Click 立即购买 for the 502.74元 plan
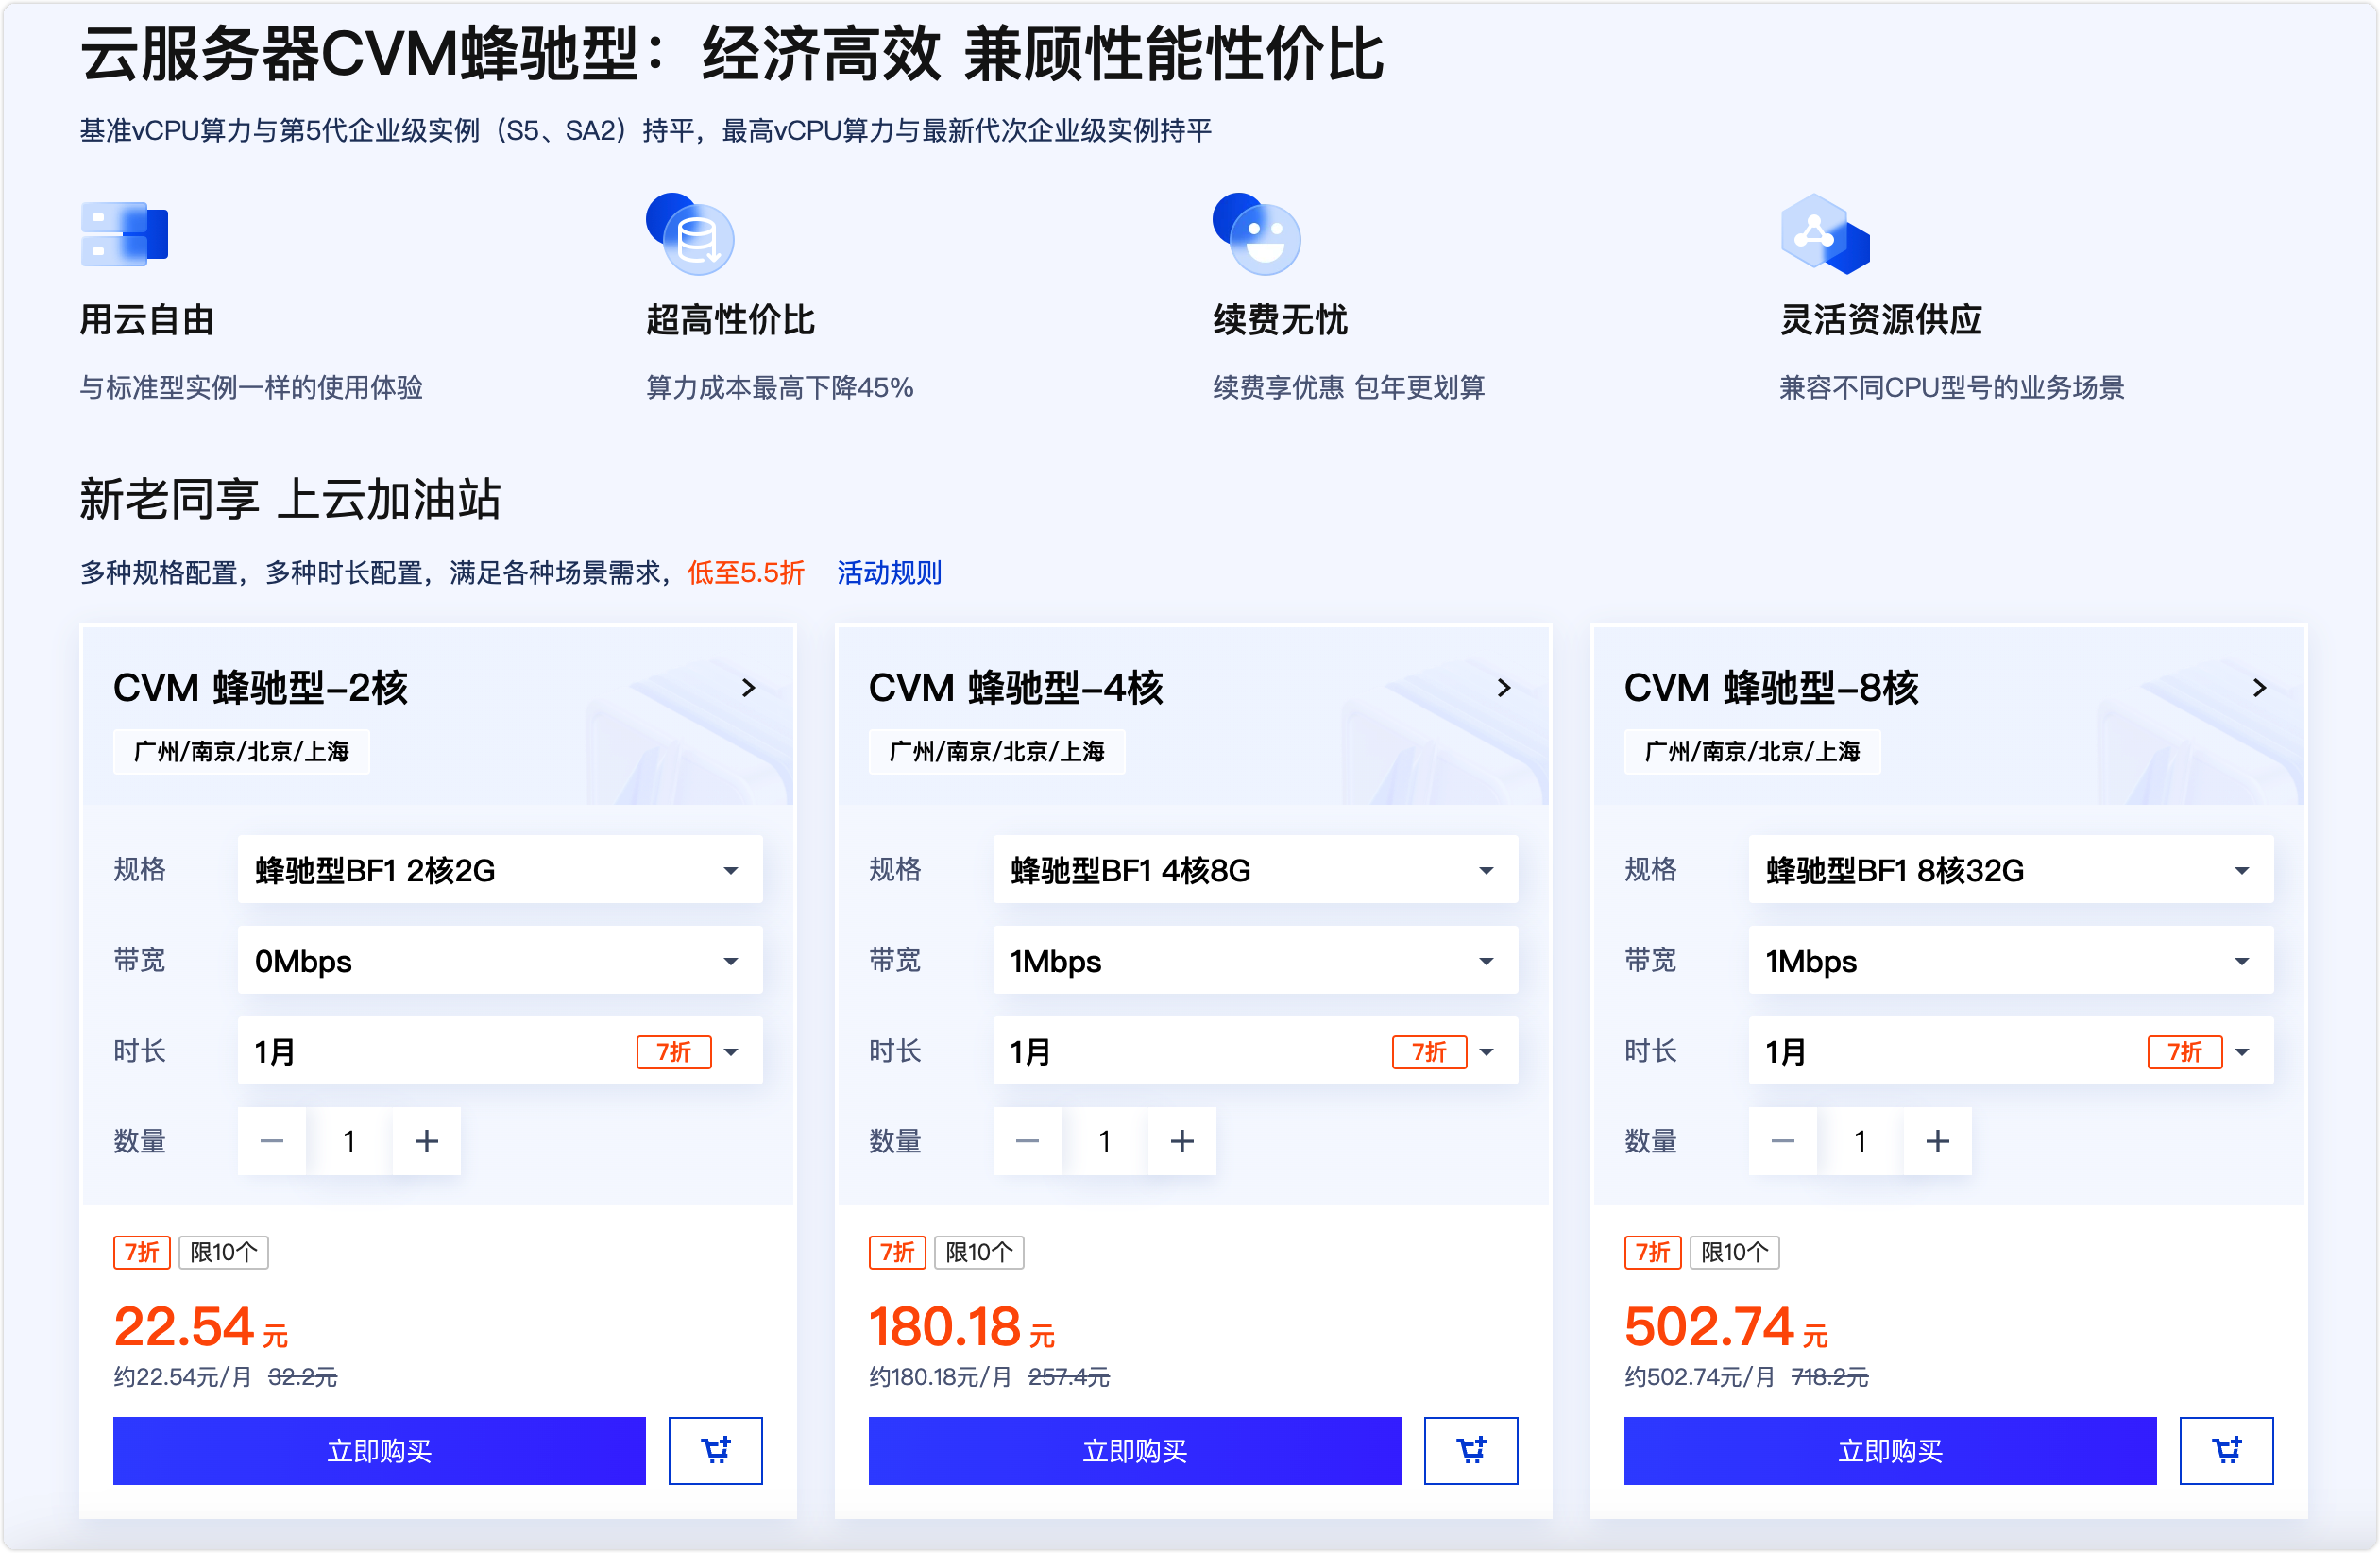Image resolution: width=2380 pixels, height=1553 pixels. pos(1891,1450)
